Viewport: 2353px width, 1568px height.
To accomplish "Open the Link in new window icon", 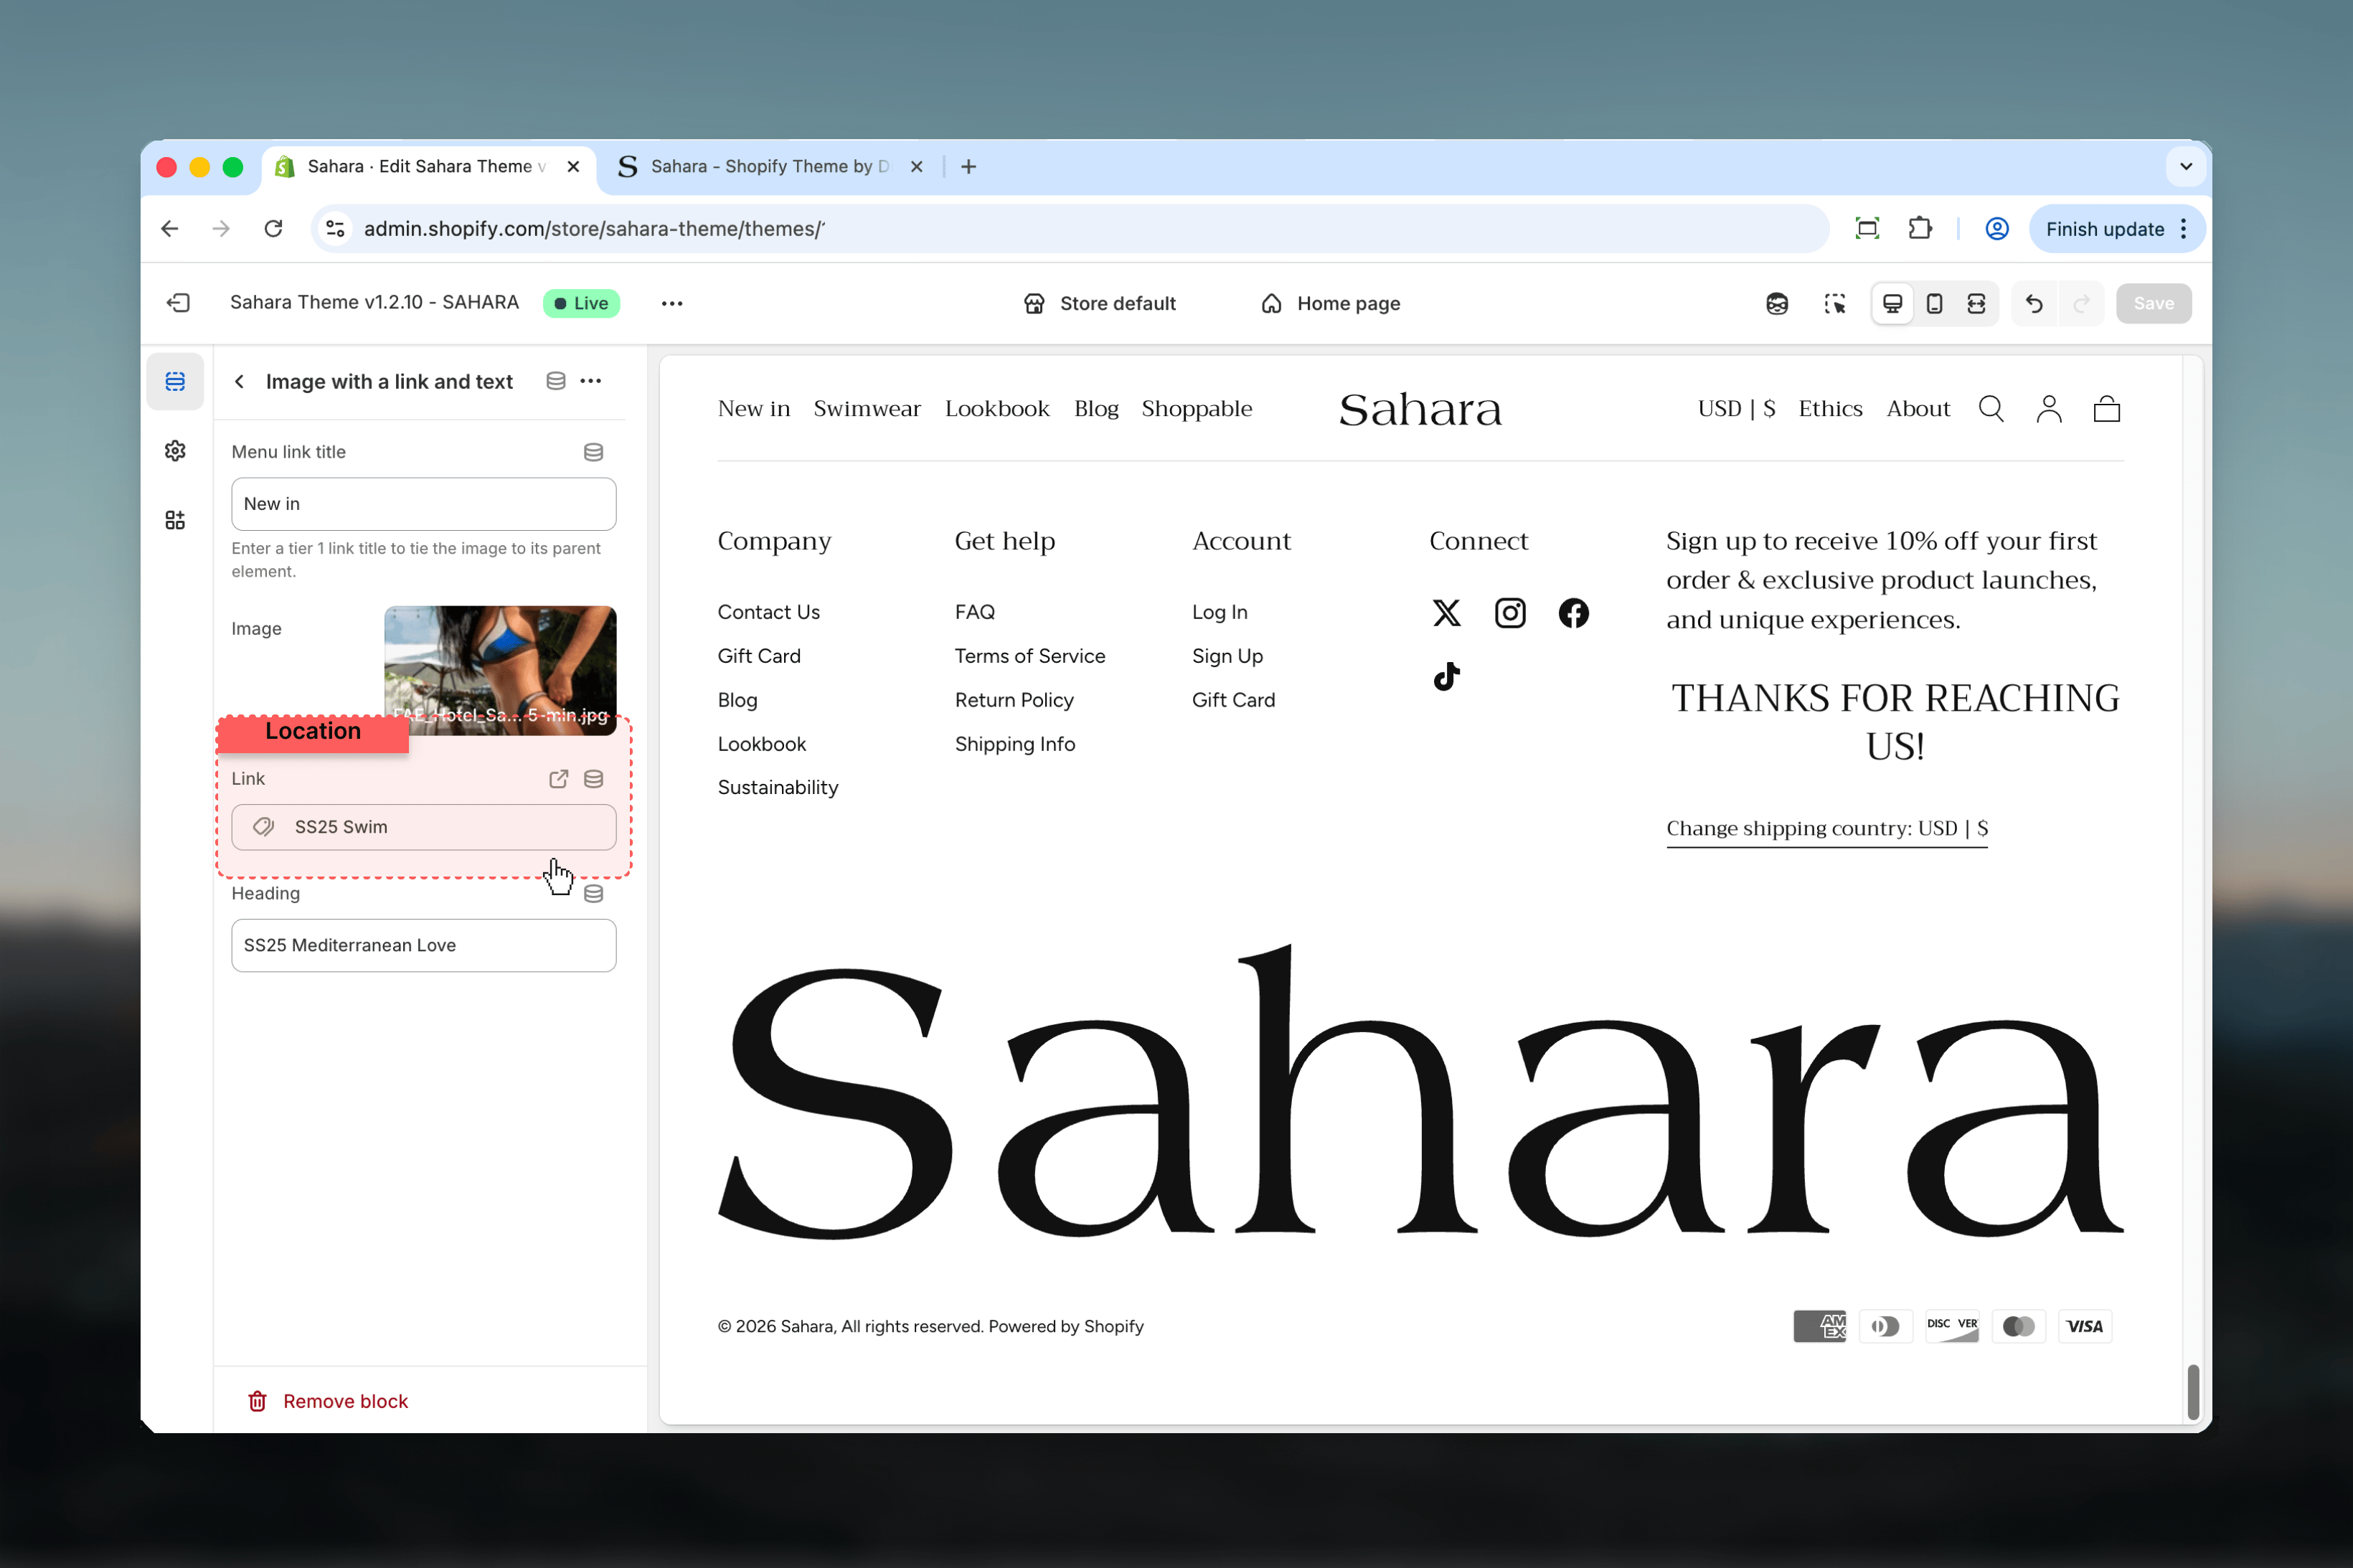I will 559,779.
